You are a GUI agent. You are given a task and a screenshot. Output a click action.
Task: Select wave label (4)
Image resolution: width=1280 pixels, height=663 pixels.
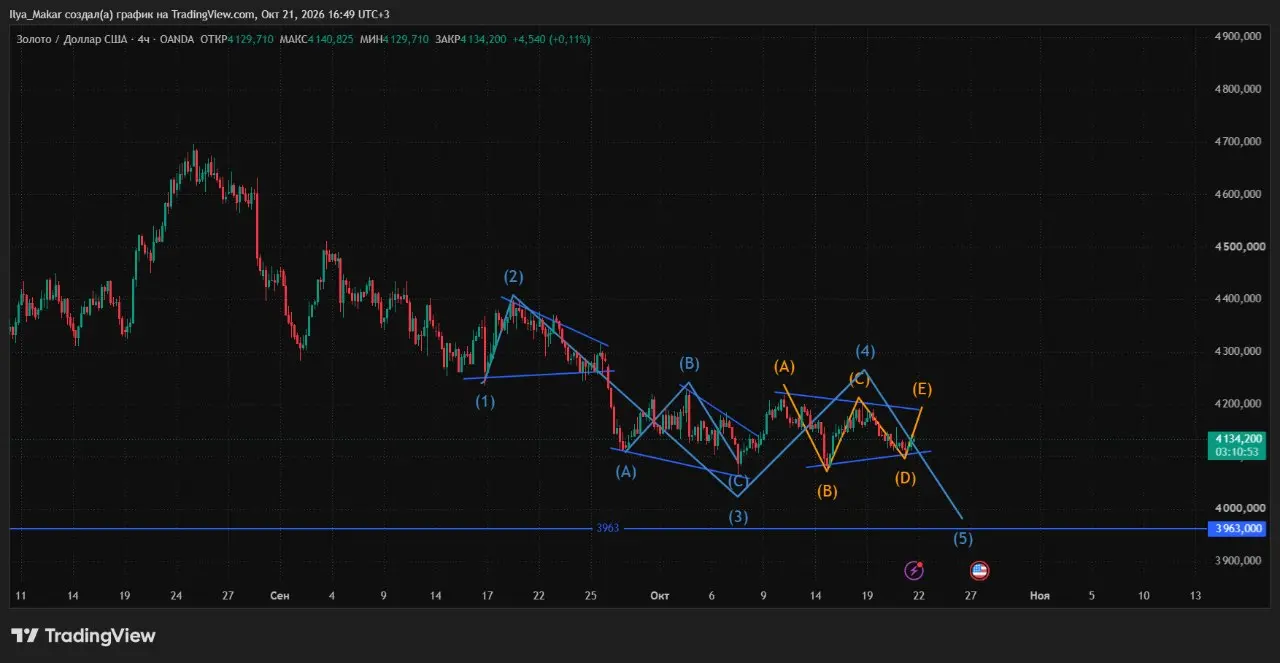(865, 351)
